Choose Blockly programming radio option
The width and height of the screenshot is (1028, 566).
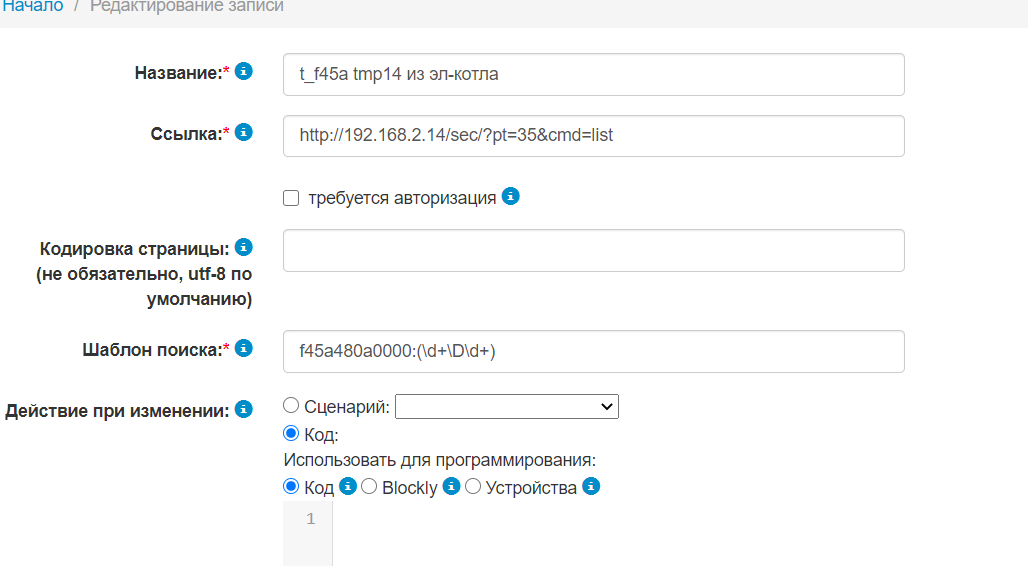(x=368, y=487)
